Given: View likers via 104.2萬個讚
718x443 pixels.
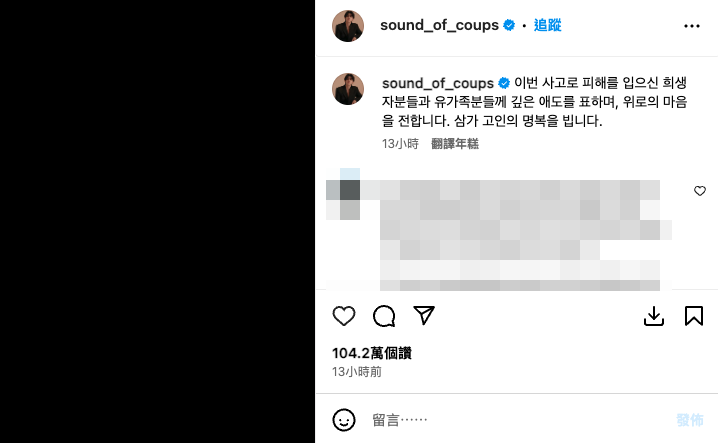Looking at the screenshot, I should point(372,353).
